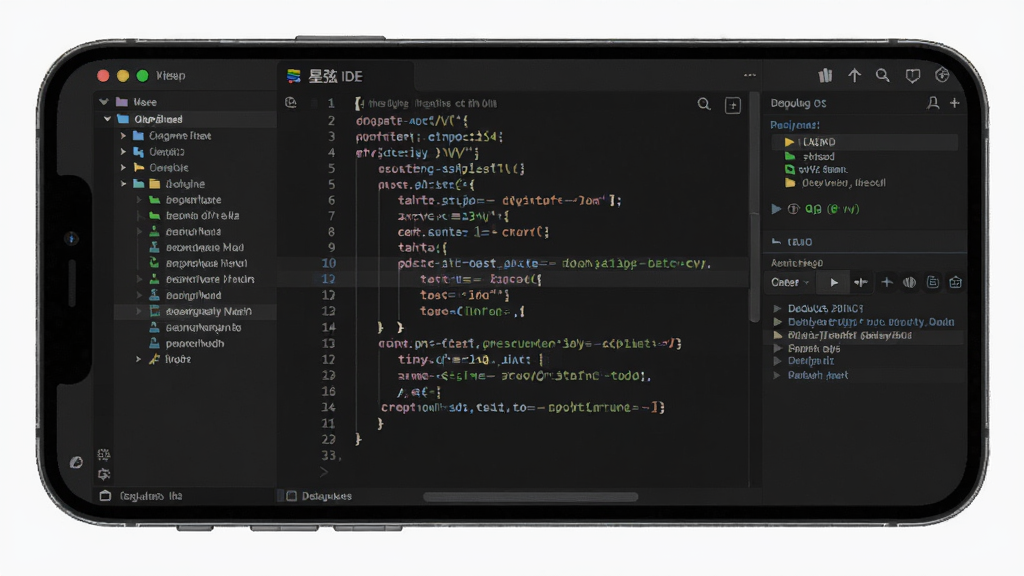This screenshot has width=1024, height=576.
Task: Click the magnifier icon above the code editor
Action: click(703, 104)
